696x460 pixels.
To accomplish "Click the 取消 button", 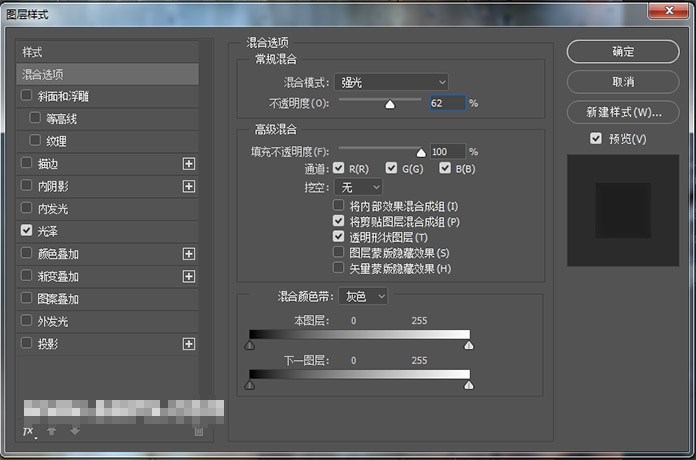I will point(623,82).
